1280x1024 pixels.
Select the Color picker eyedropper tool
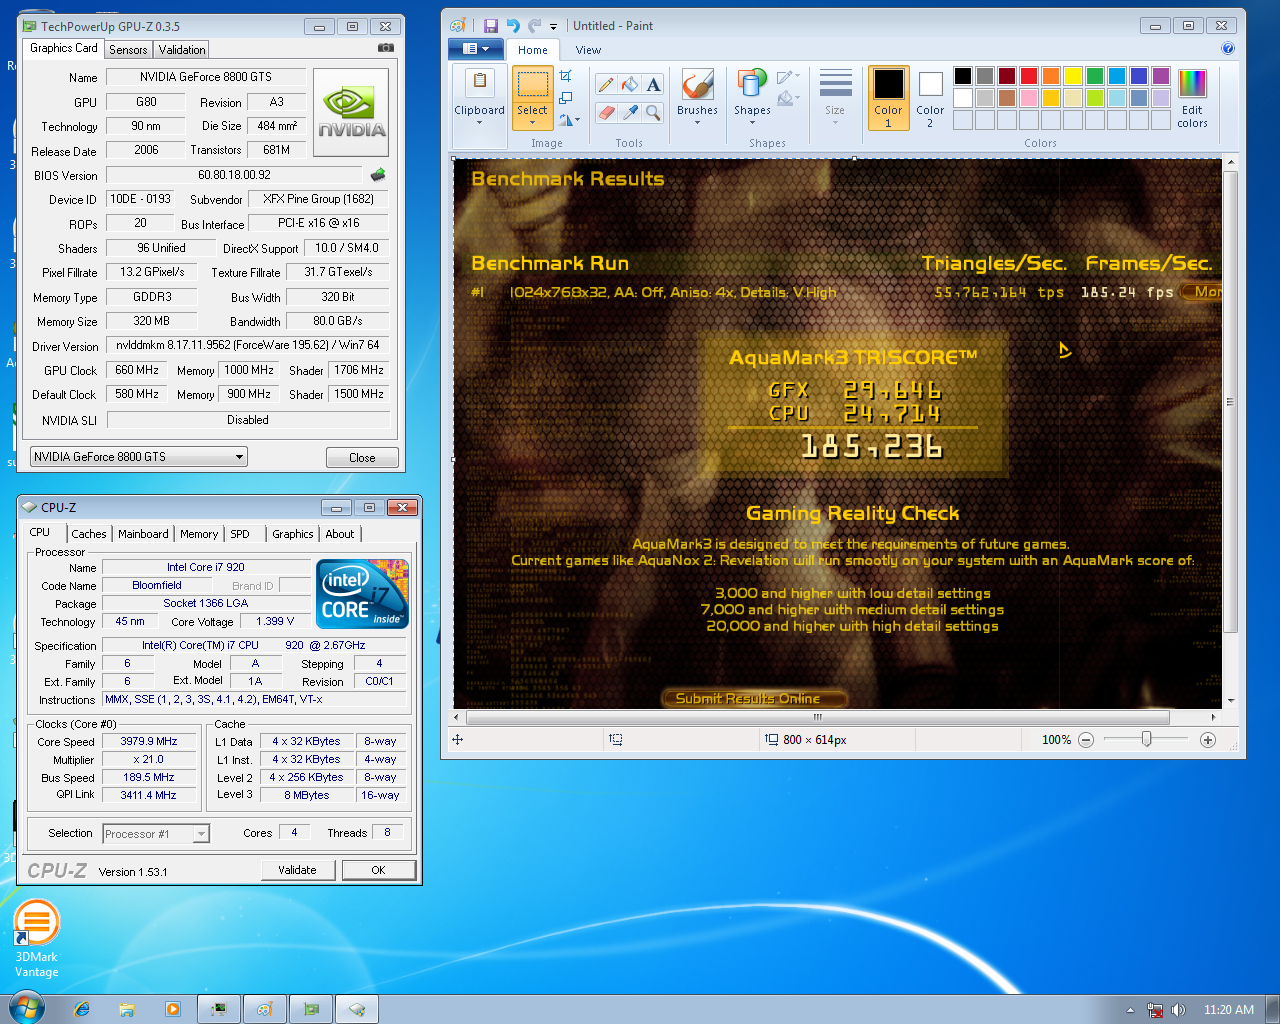(x=629, y=113)
